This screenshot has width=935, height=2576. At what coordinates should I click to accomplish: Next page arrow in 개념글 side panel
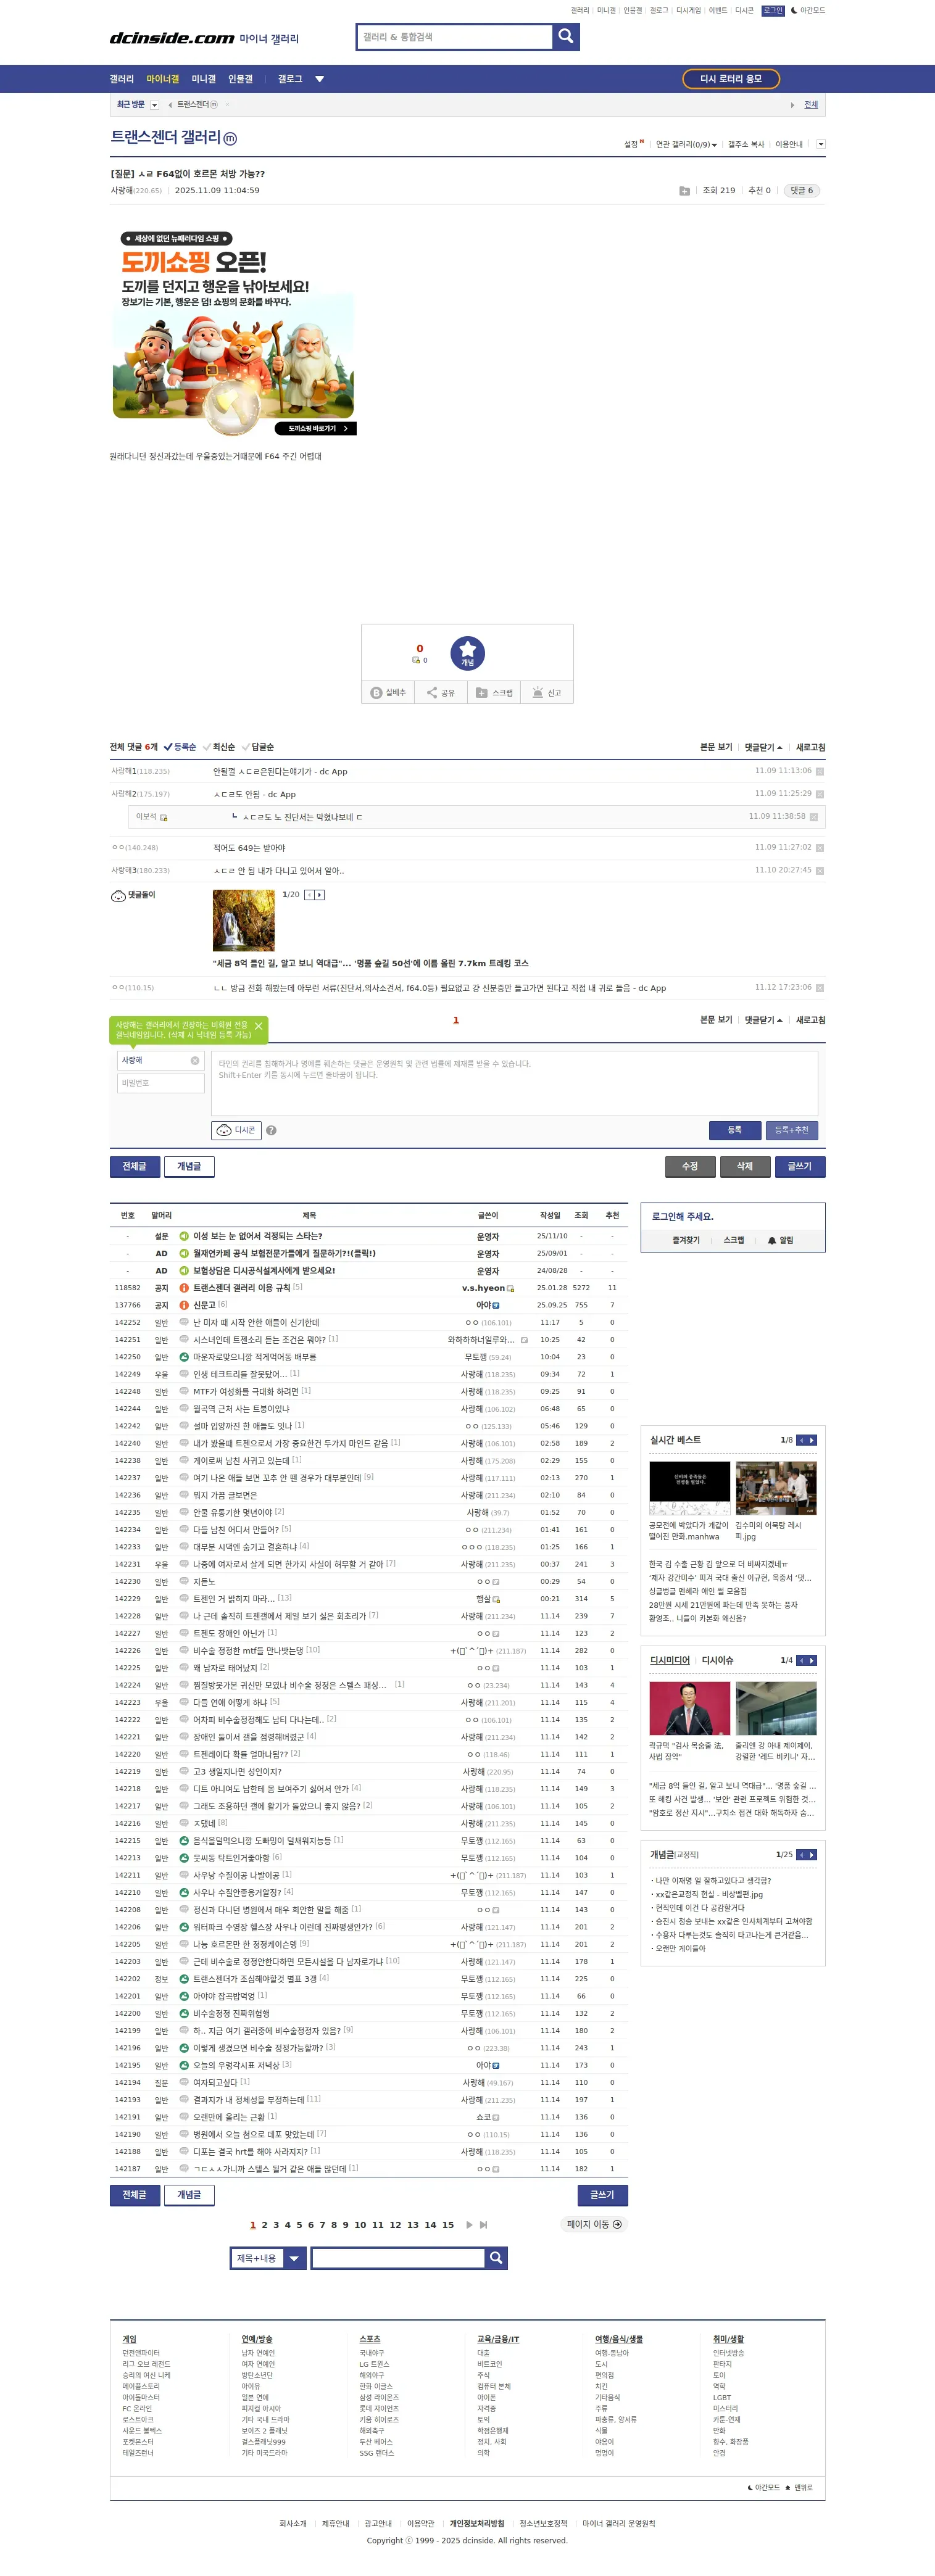click(x=812, y=1855)
